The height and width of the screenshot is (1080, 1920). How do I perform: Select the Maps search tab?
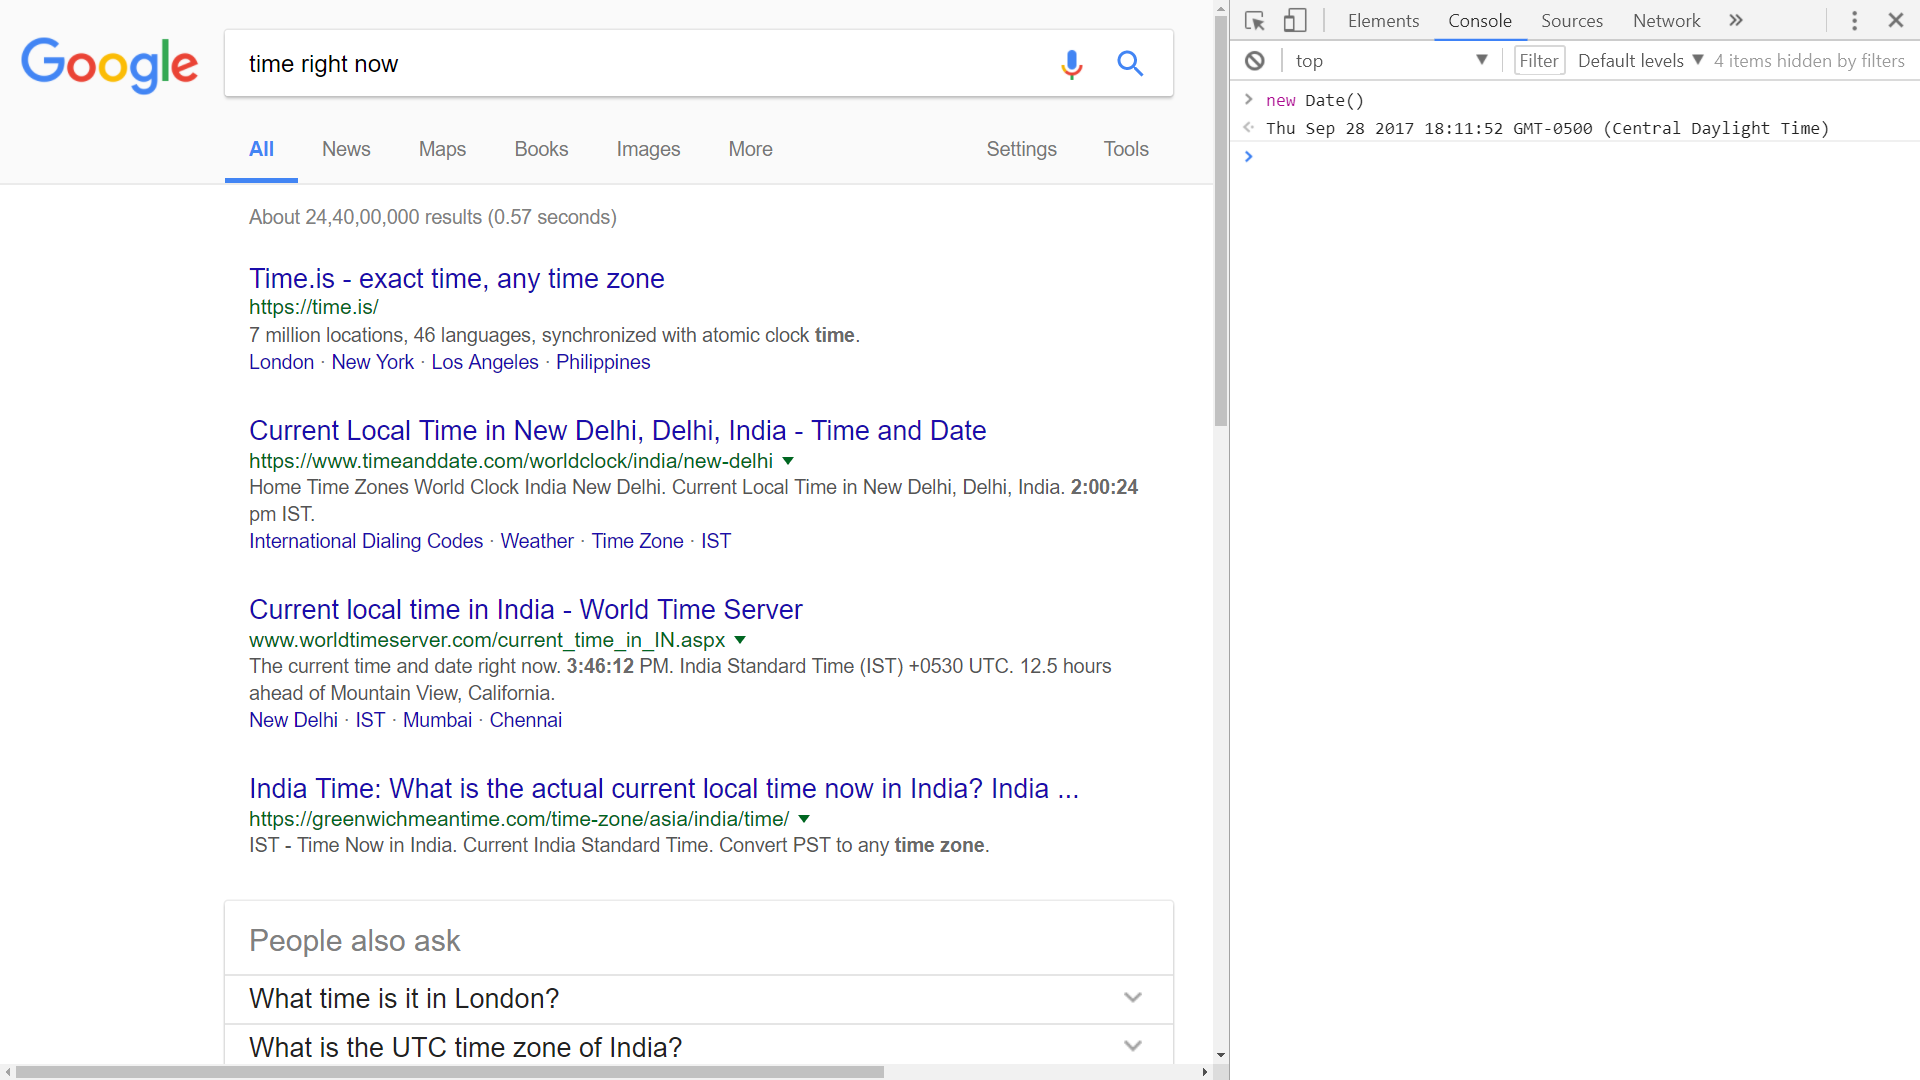point(442,149)
